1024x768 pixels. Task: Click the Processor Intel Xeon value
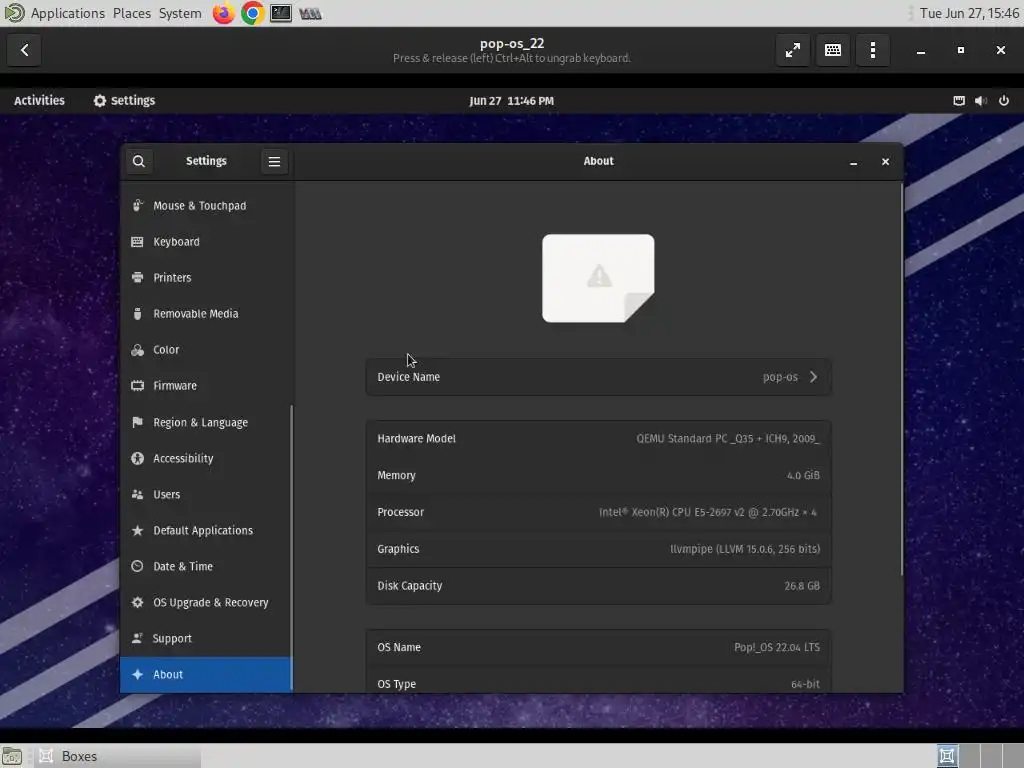coord(708,512)
